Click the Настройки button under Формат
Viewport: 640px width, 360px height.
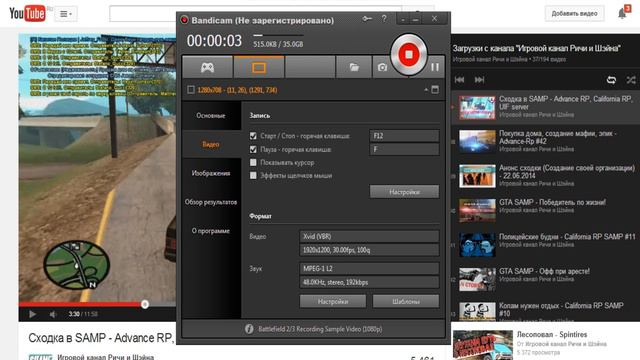tap(333, 301)
